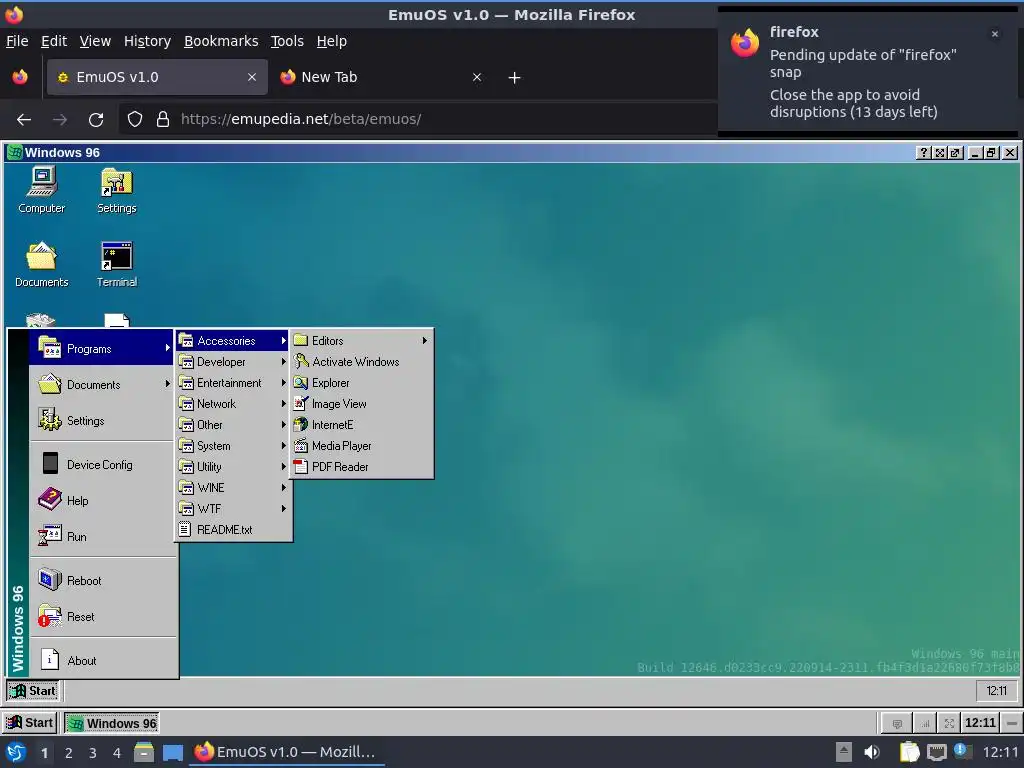
Task: Click the EmuOS v1.0 Mozilla taskbar entry
Action: tap(286, 752)
